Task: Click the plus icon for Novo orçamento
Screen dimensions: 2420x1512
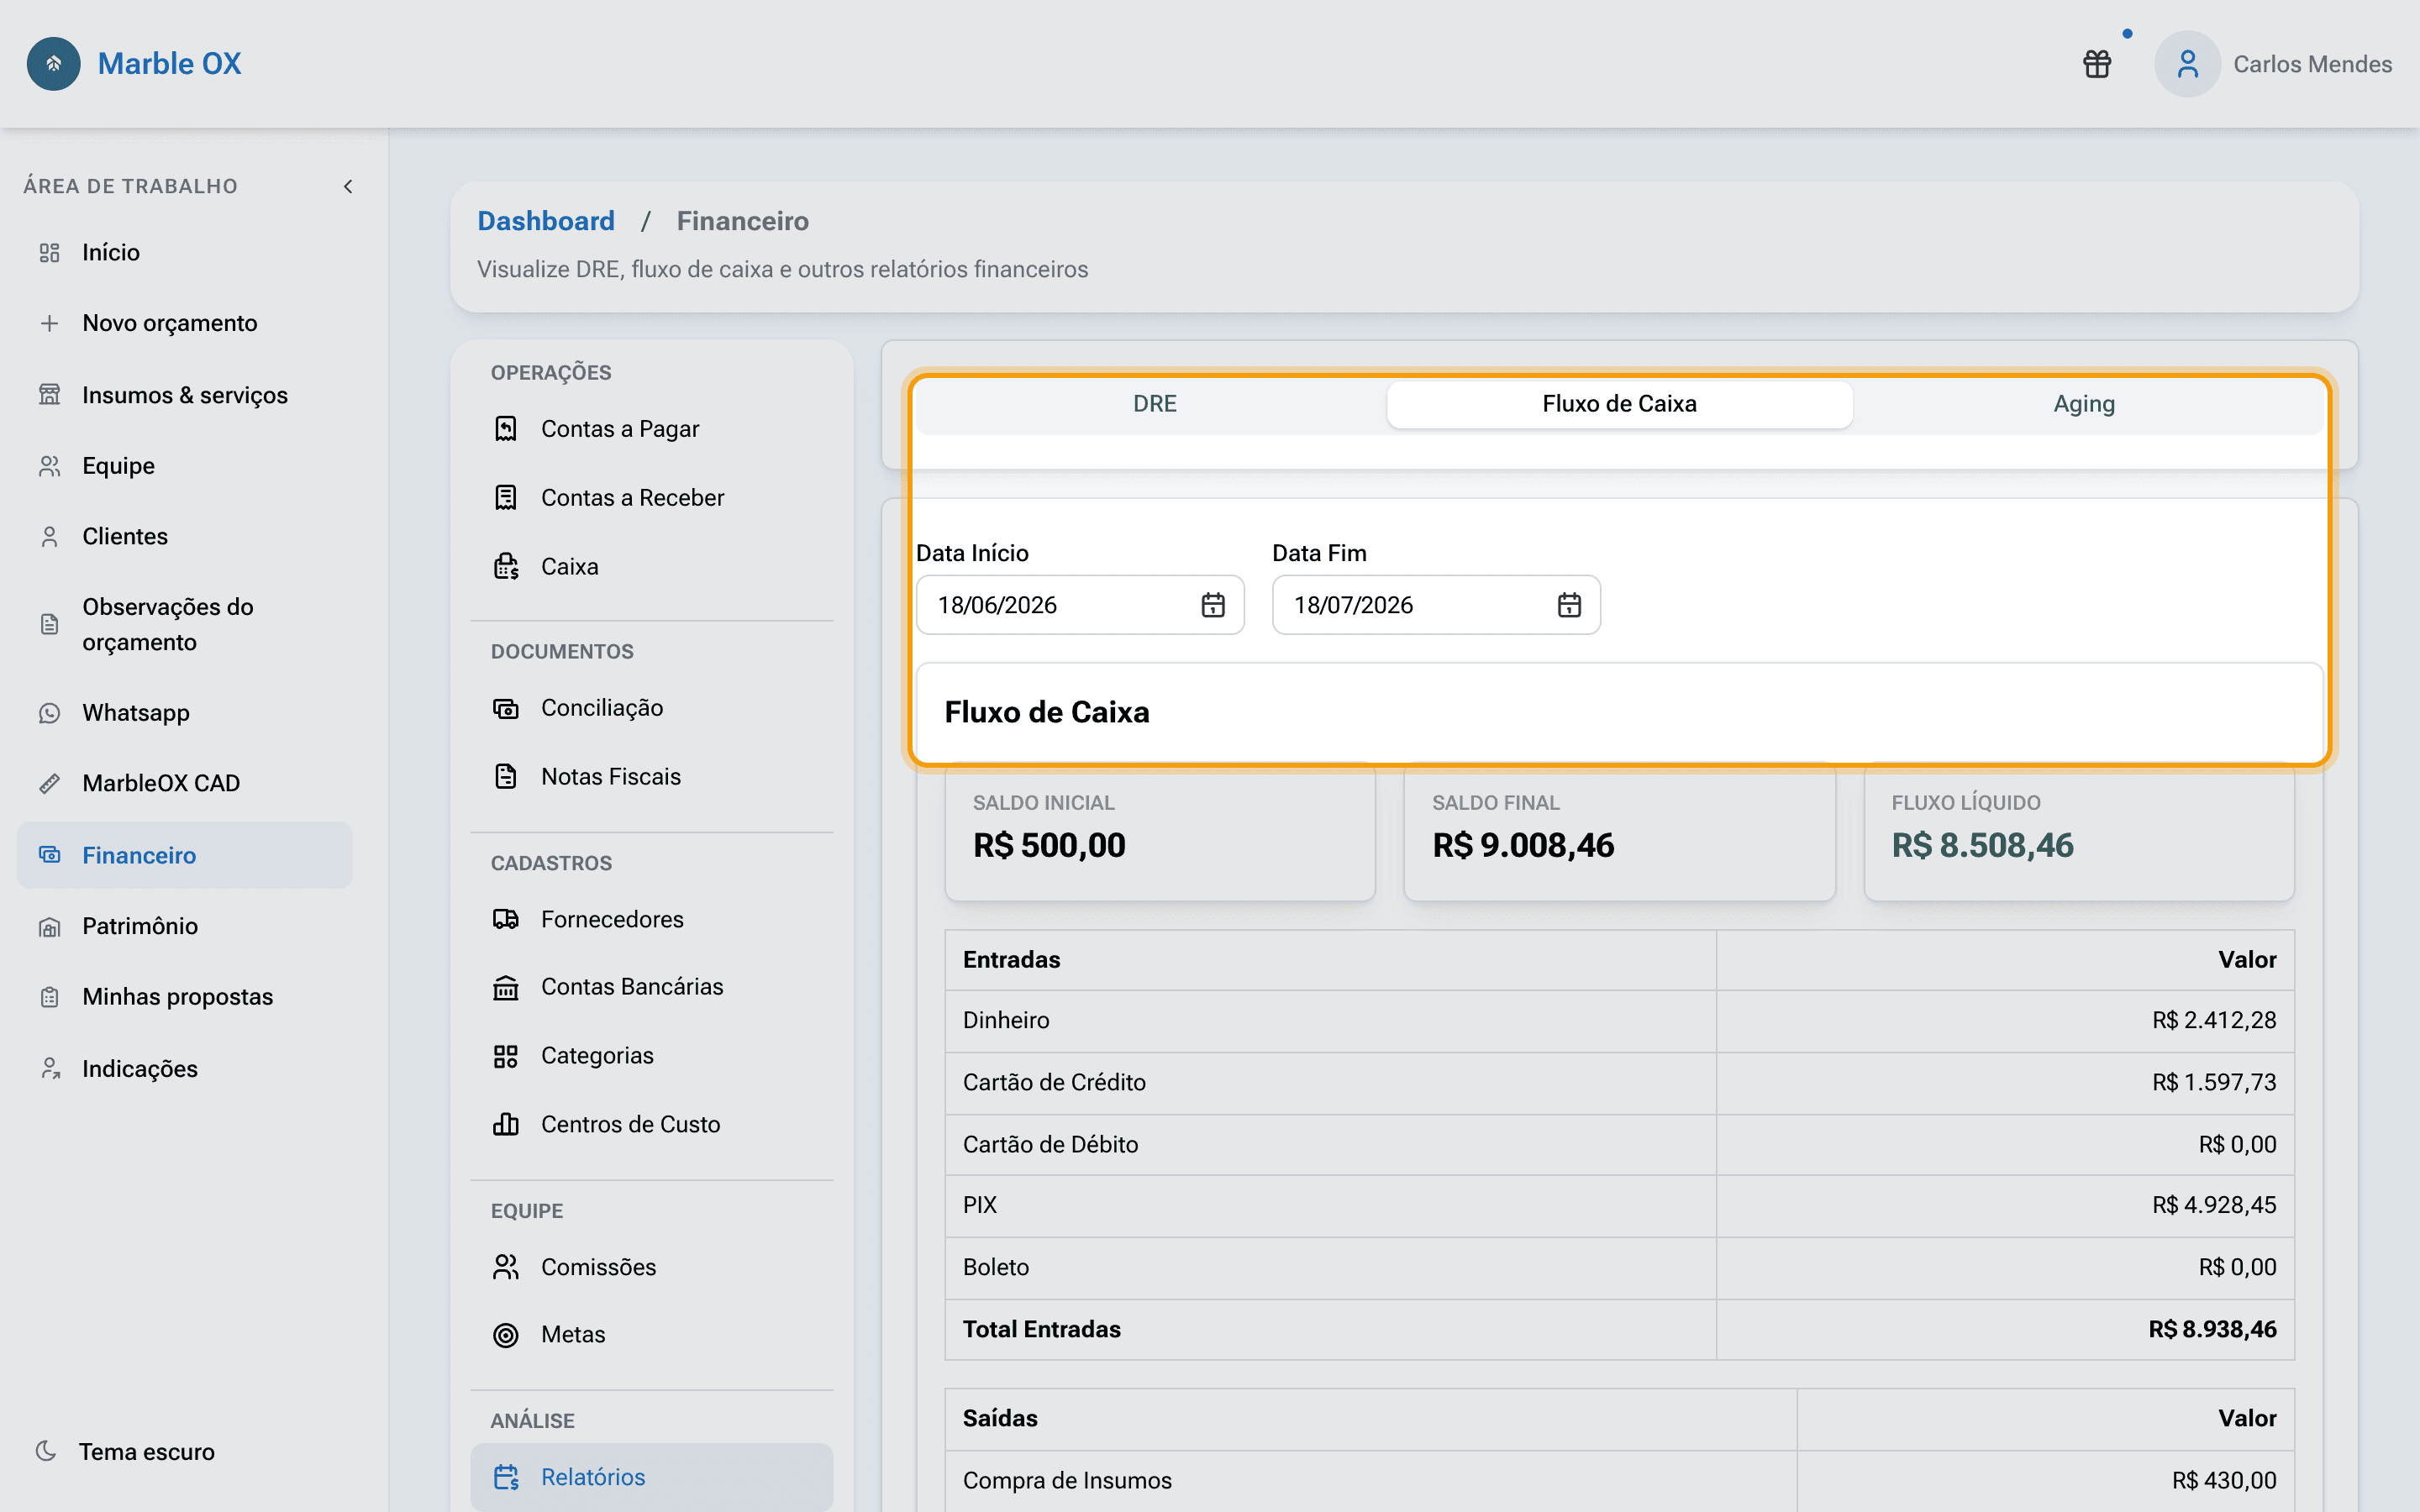Action: click(49, 323)
